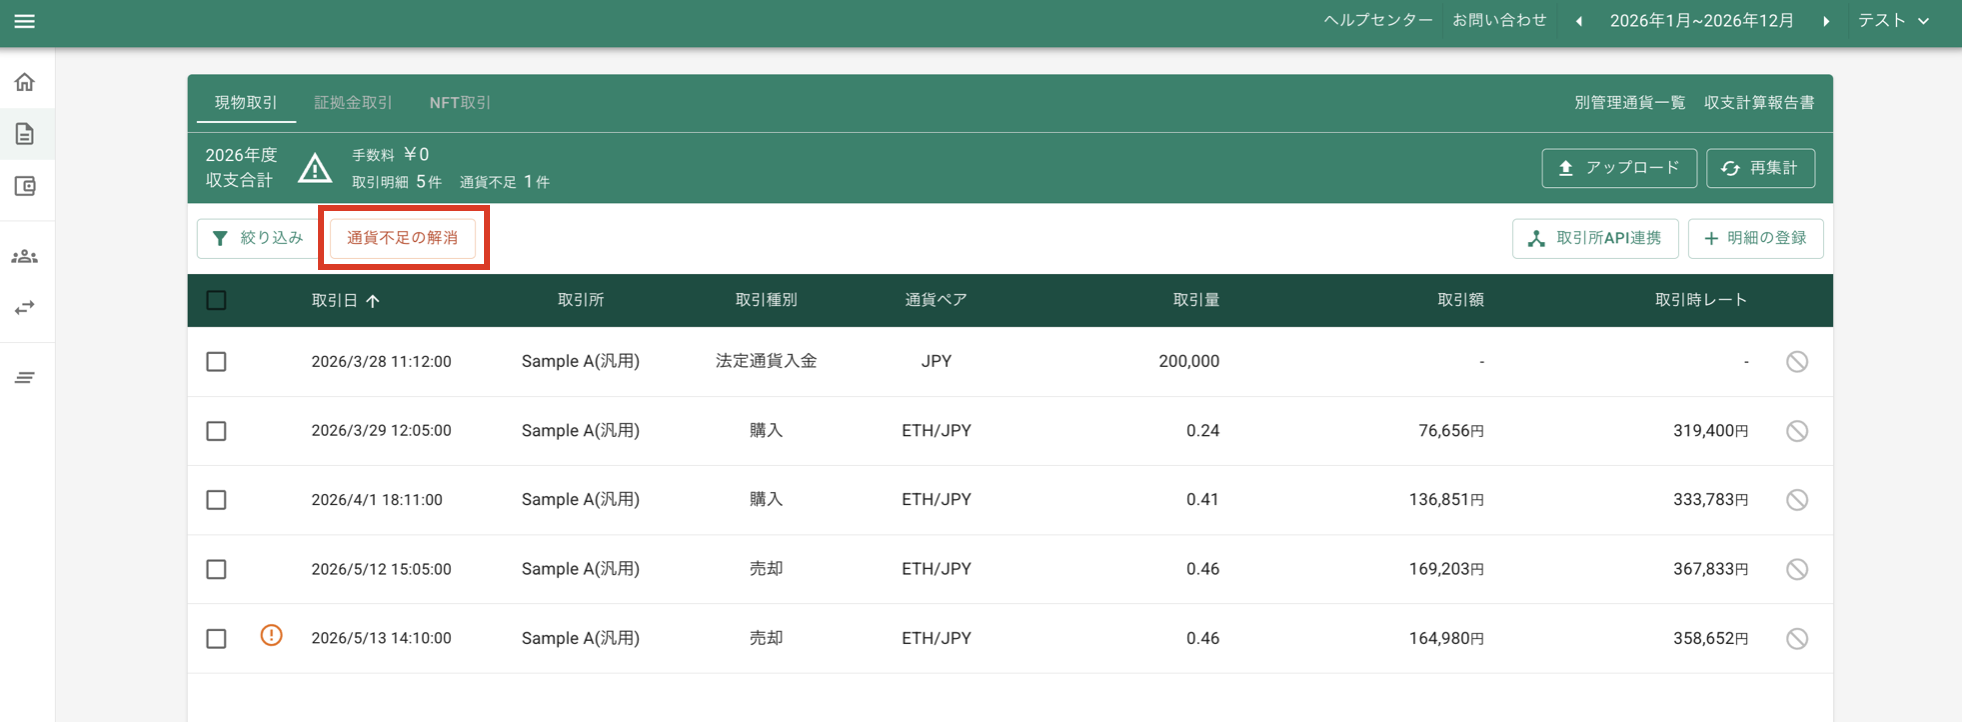Open ヘルプセンター
The width and height of the screenshot is (1962, 722).
tap(1378, 21)
